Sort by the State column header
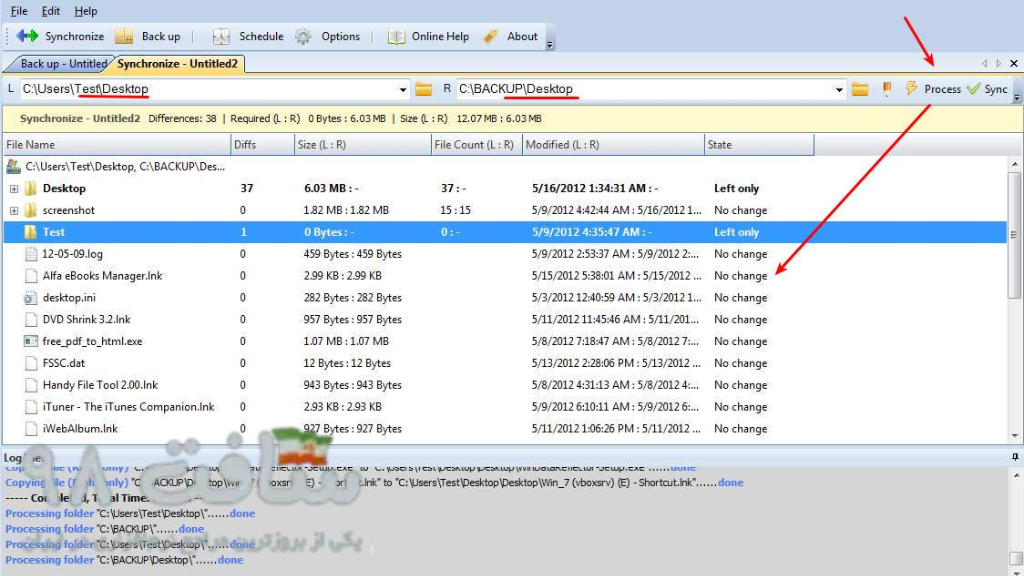 coord(760,144)
